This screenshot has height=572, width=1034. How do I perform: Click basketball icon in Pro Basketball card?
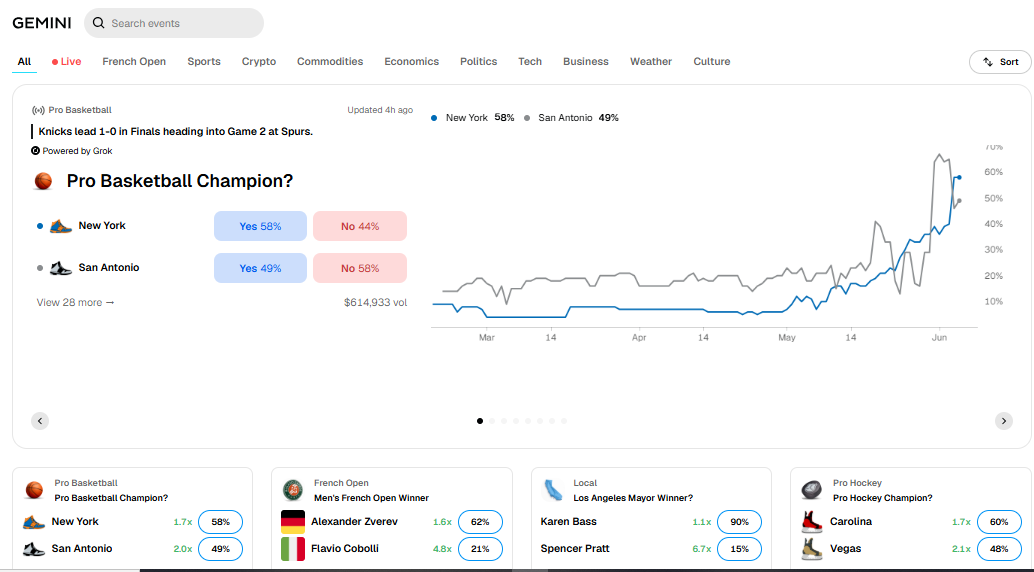pos(34,490)
